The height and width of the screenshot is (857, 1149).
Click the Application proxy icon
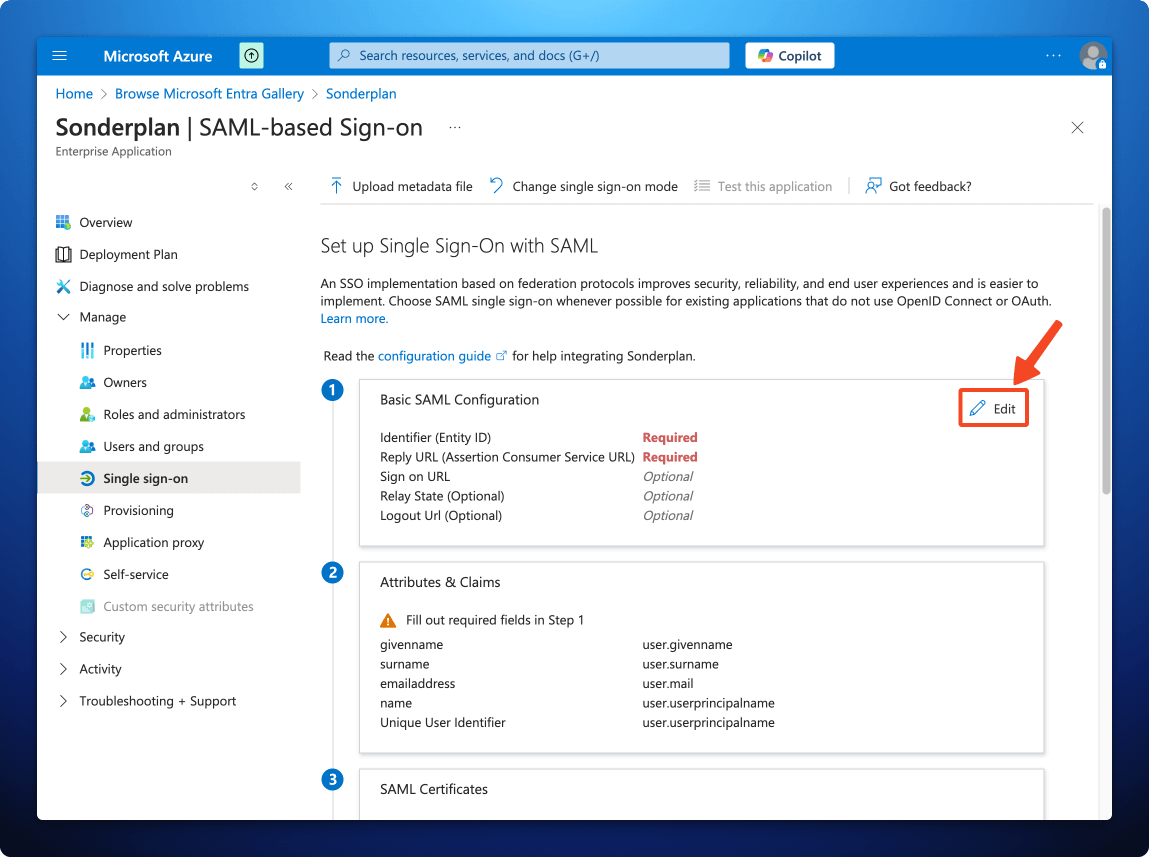coord(87,542)
